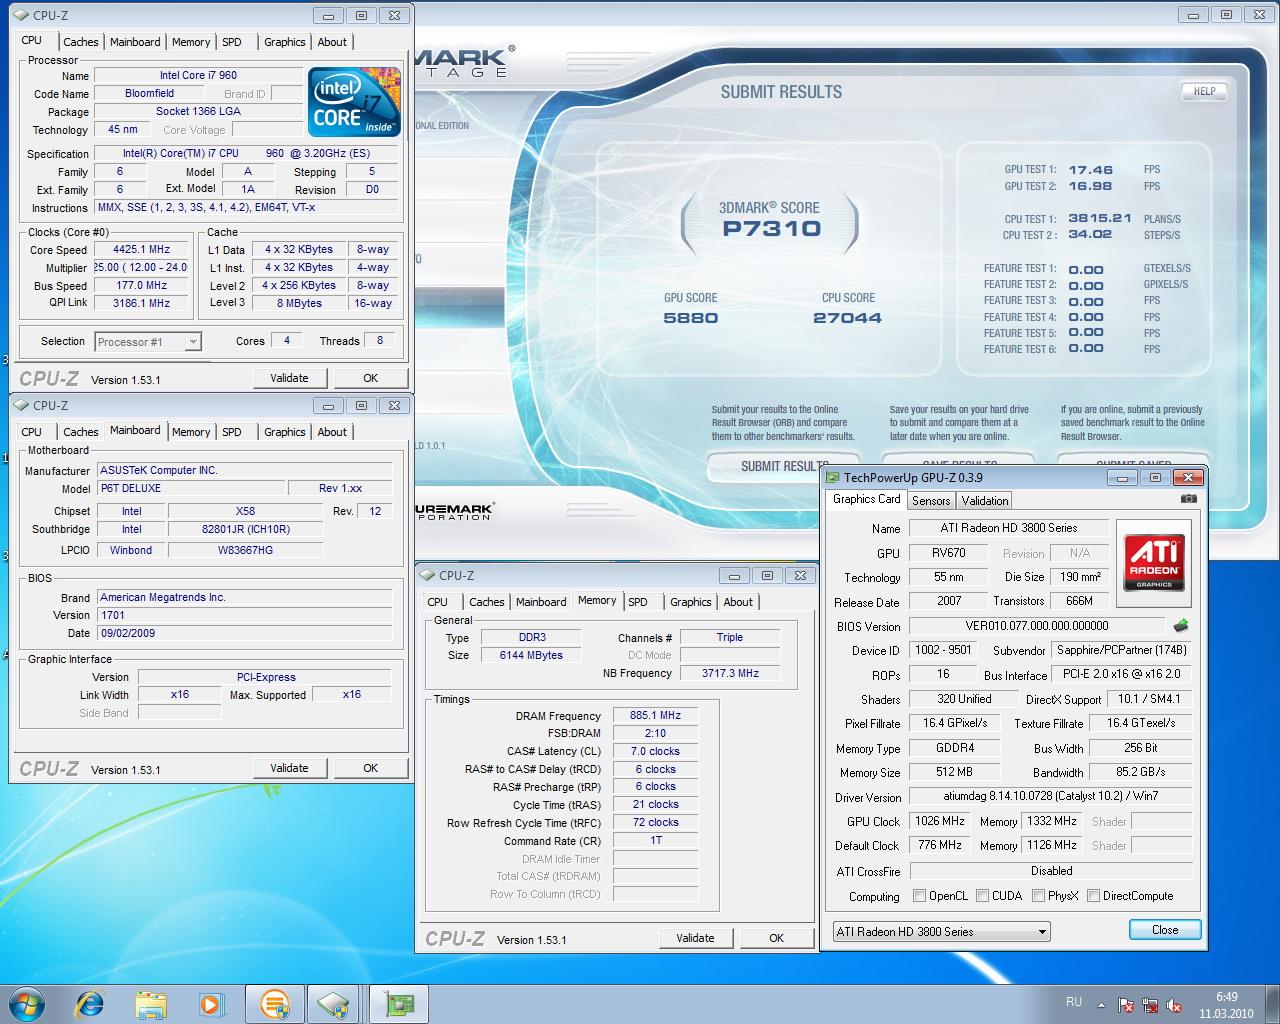
Task: Click the ATI Radeon logo in GPU-Z
Action: (1155, 562)
